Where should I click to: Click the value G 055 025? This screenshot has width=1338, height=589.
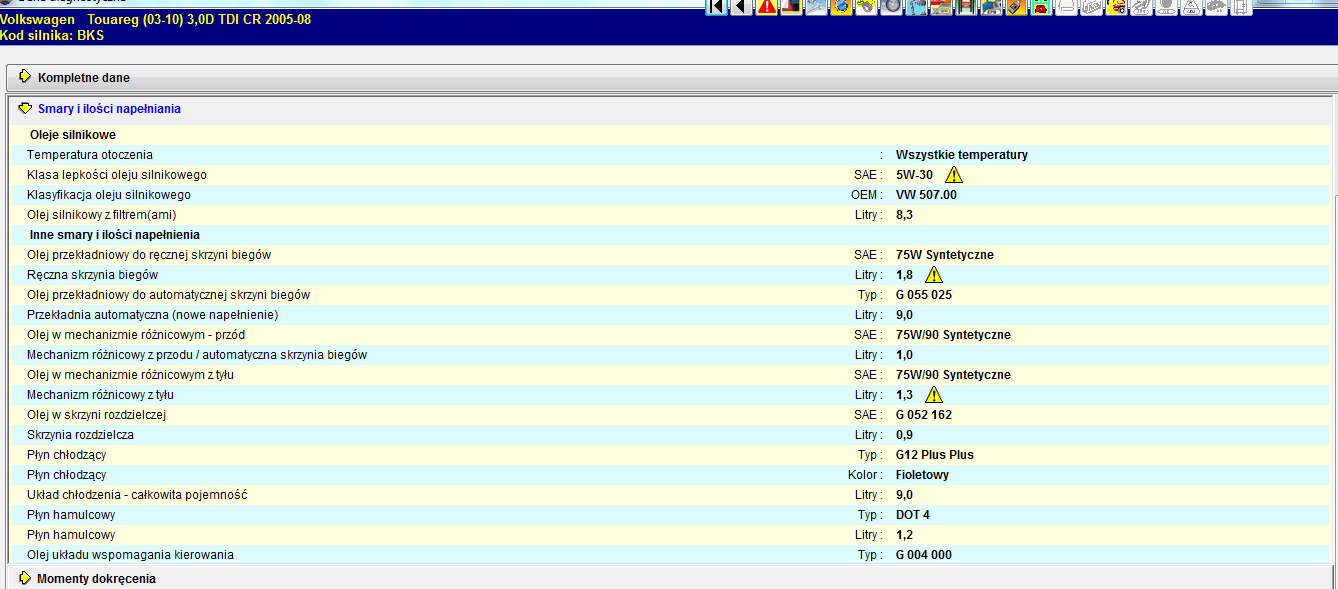[924, 295]
